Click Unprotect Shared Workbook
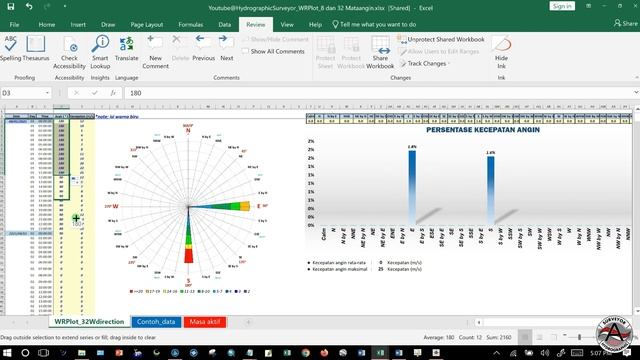 click(x=441, y=40)
